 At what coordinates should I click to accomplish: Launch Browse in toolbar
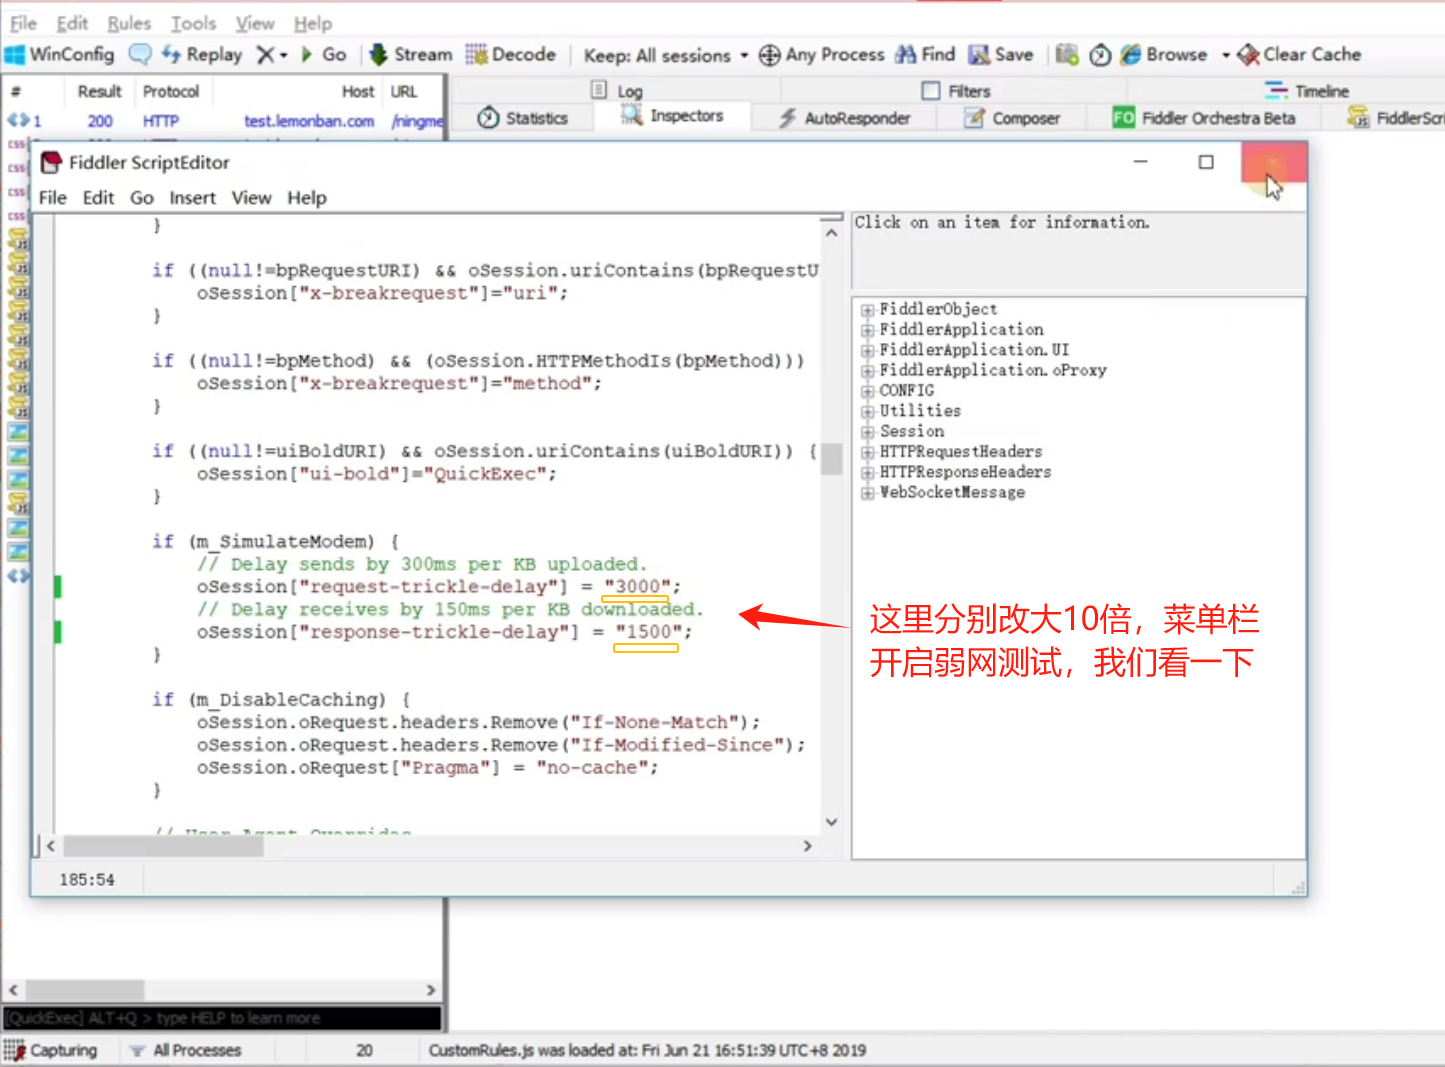[x=1164, y=54]
